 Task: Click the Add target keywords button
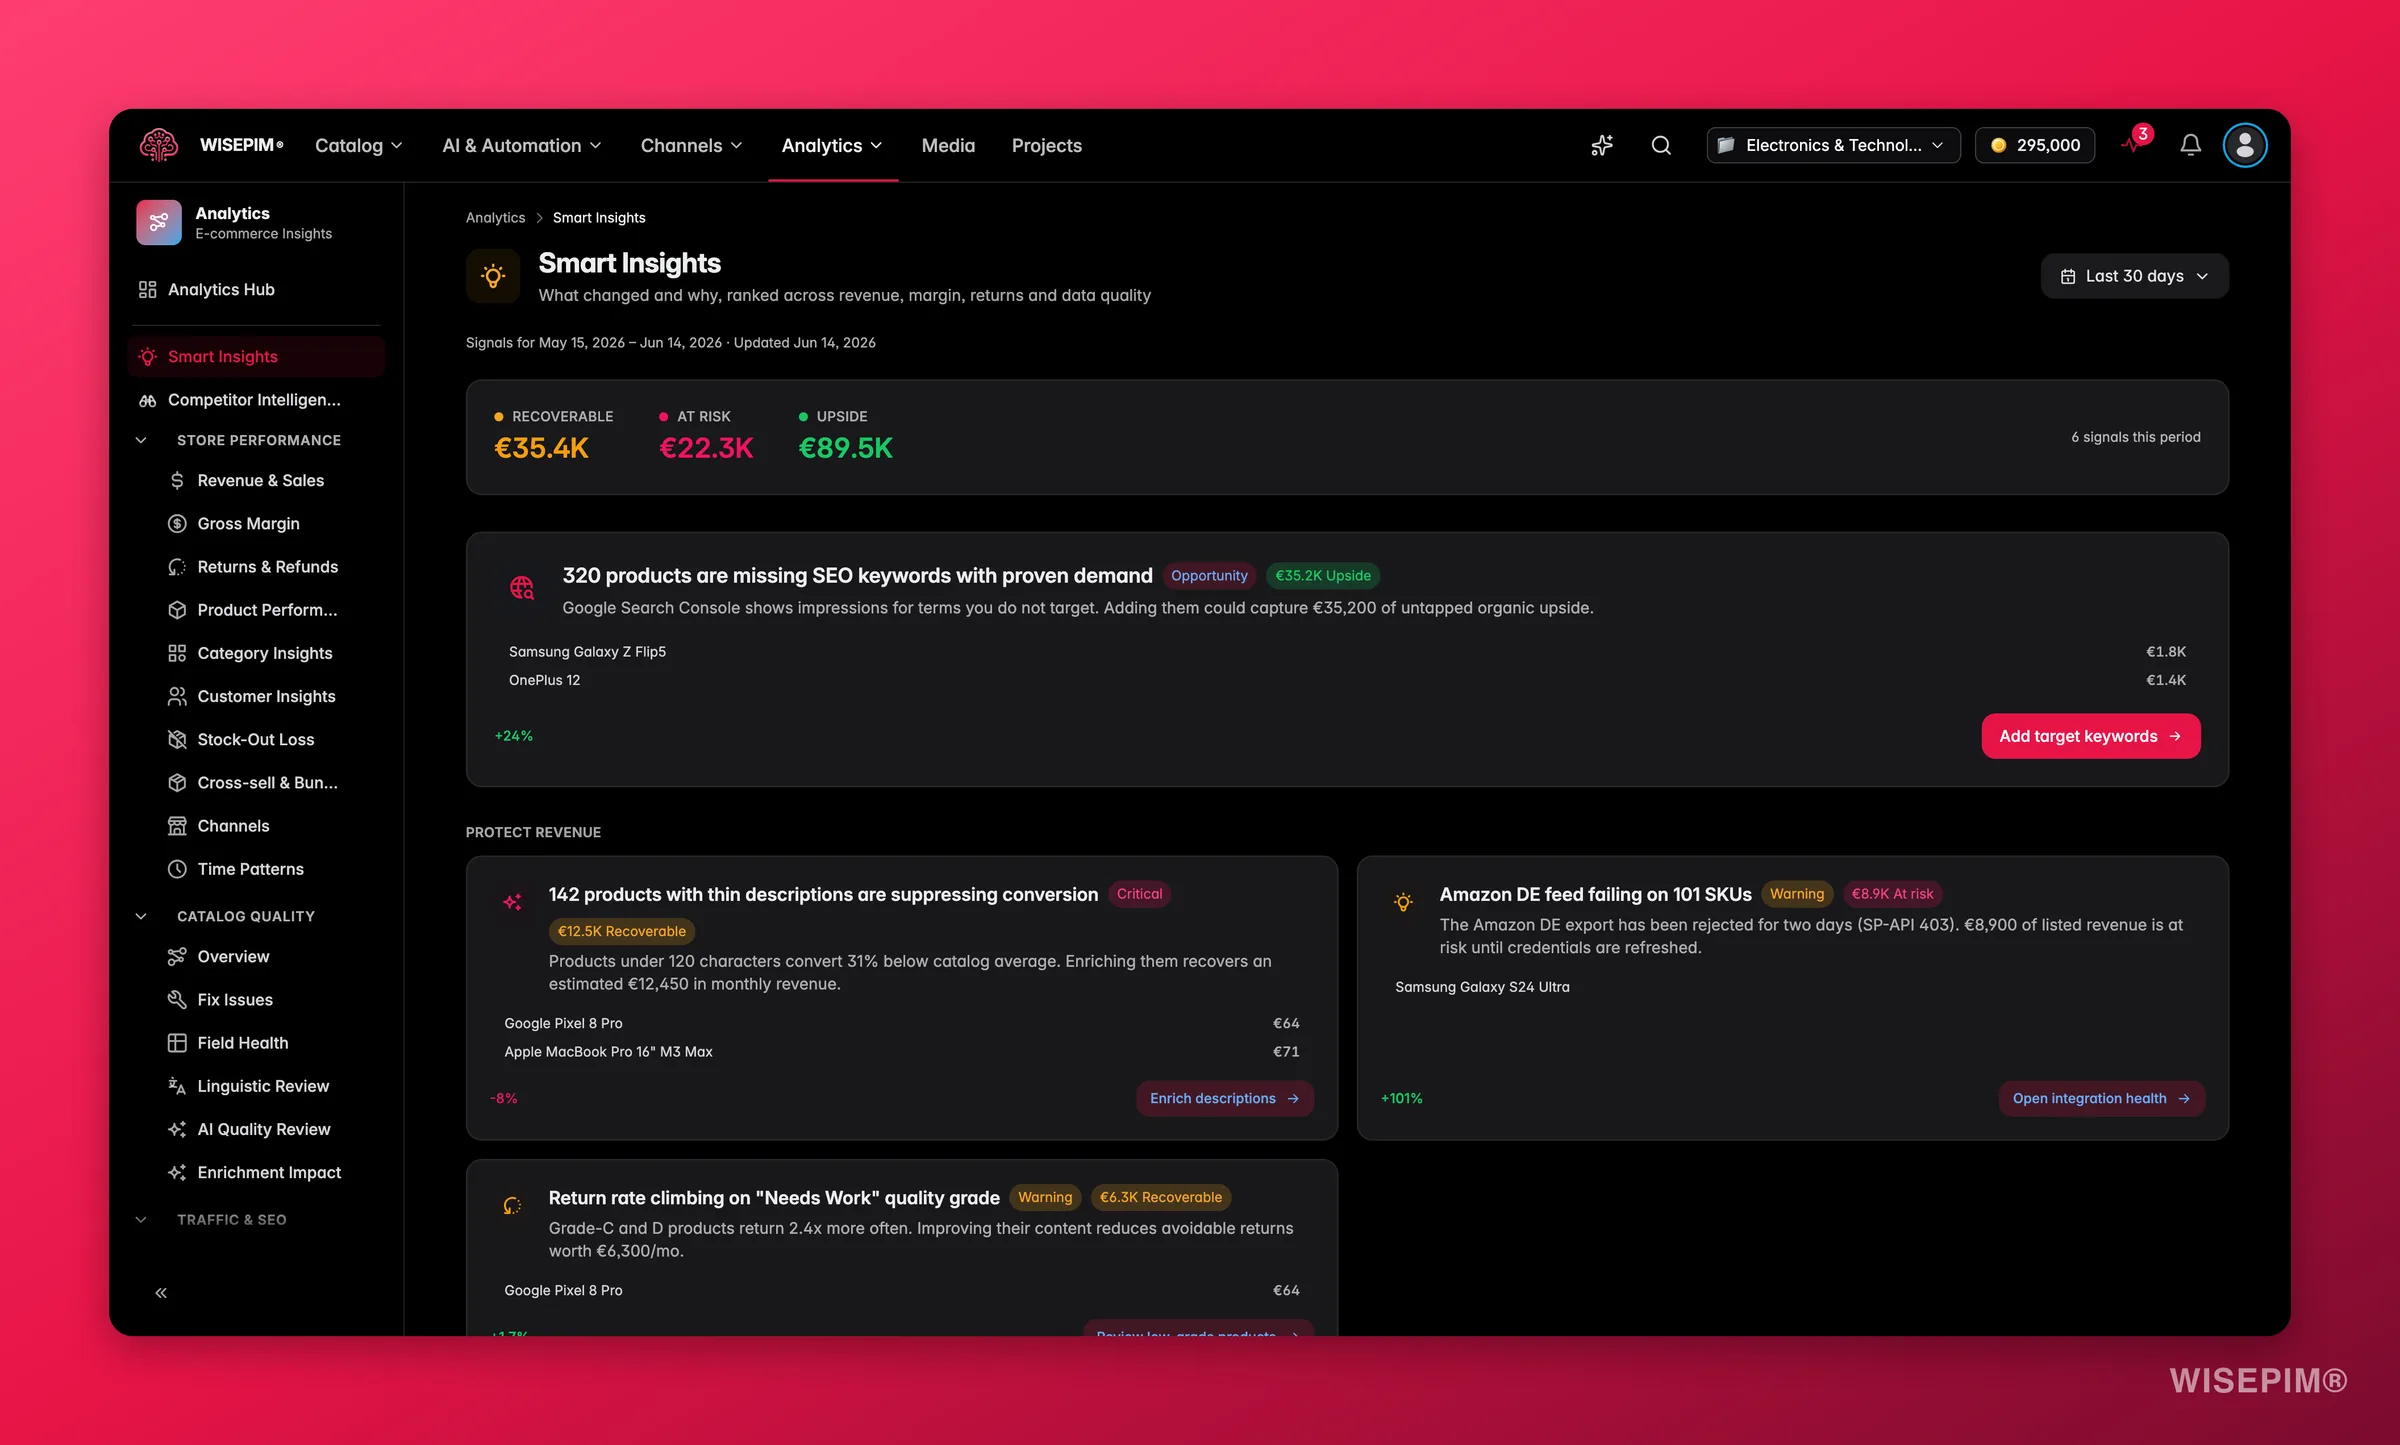(x=2091, y=736)
